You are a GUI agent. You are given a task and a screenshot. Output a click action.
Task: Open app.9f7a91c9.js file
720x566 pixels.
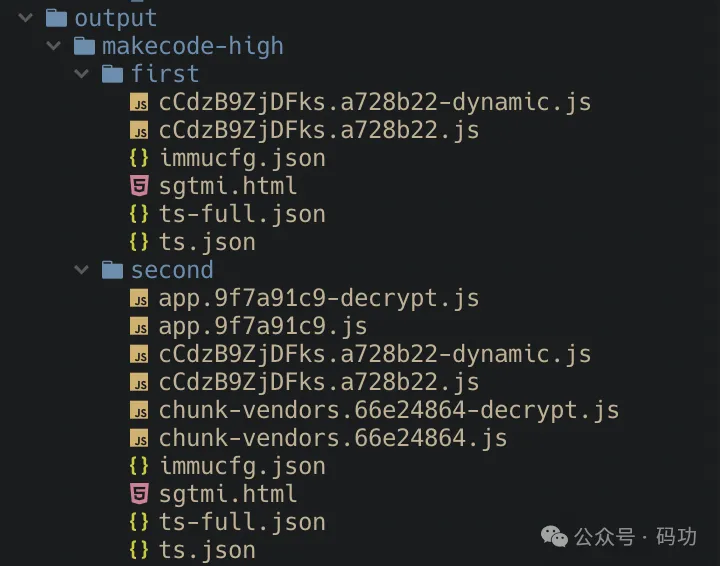pyautogui.click(x=263, y=326)
